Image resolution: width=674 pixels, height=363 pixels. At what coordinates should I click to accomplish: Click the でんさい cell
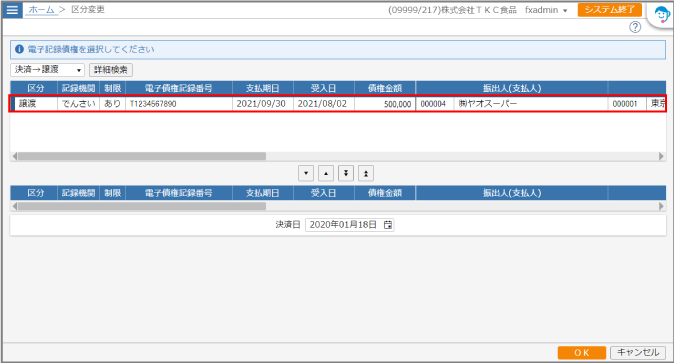(x=78, y=104)
